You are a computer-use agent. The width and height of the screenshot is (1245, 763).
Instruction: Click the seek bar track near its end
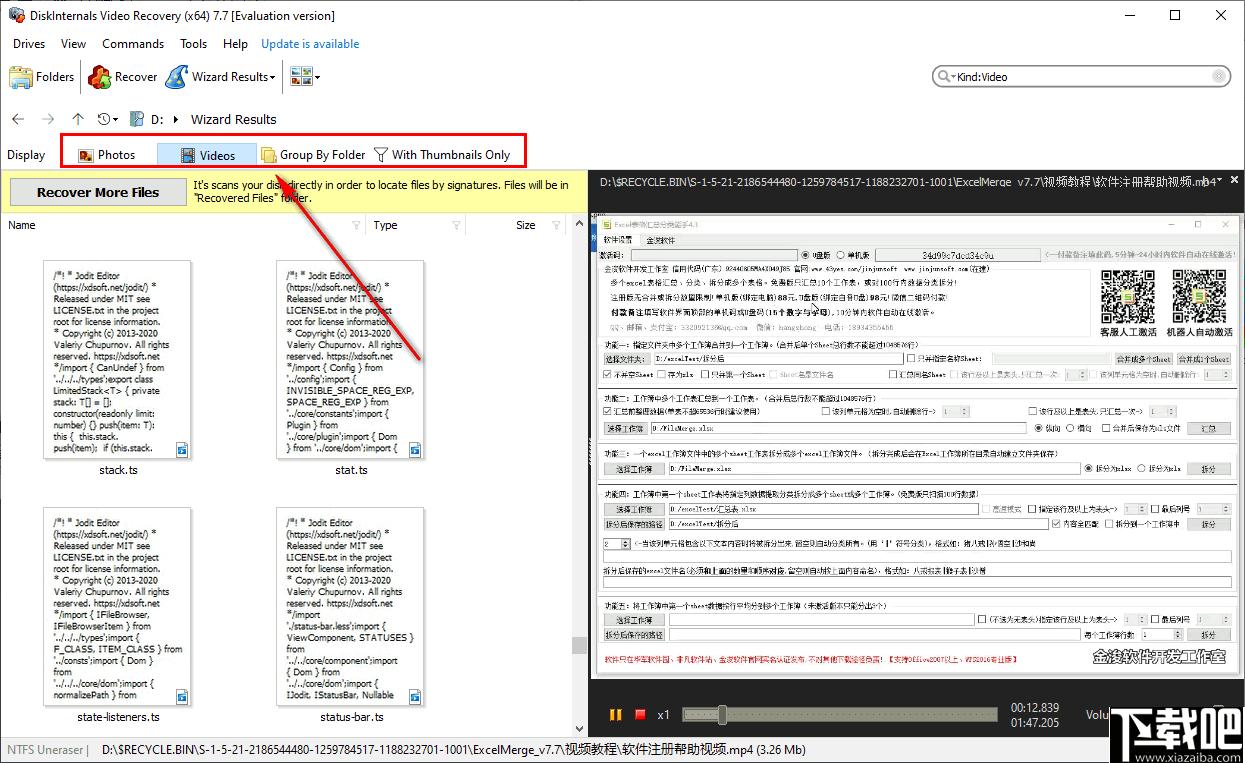coord(990,714)
